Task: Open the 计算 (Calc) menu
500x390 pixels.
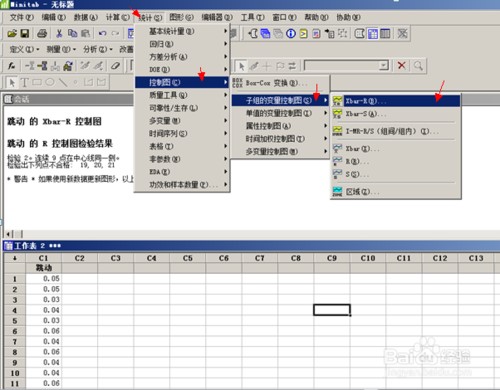Action: tap(117, 17)
